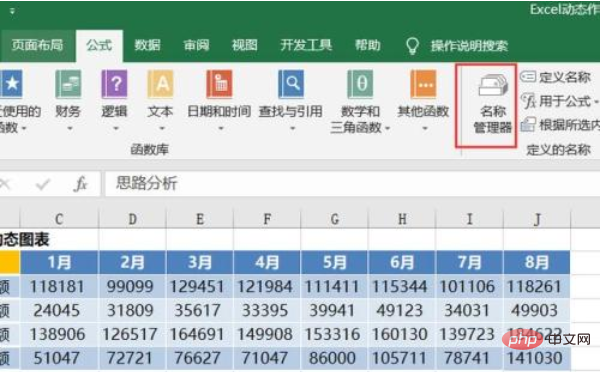The width and height of the screenshot is (601, 372).
Task: Click the 6月 header cell
Action: (x=402, y=262)
